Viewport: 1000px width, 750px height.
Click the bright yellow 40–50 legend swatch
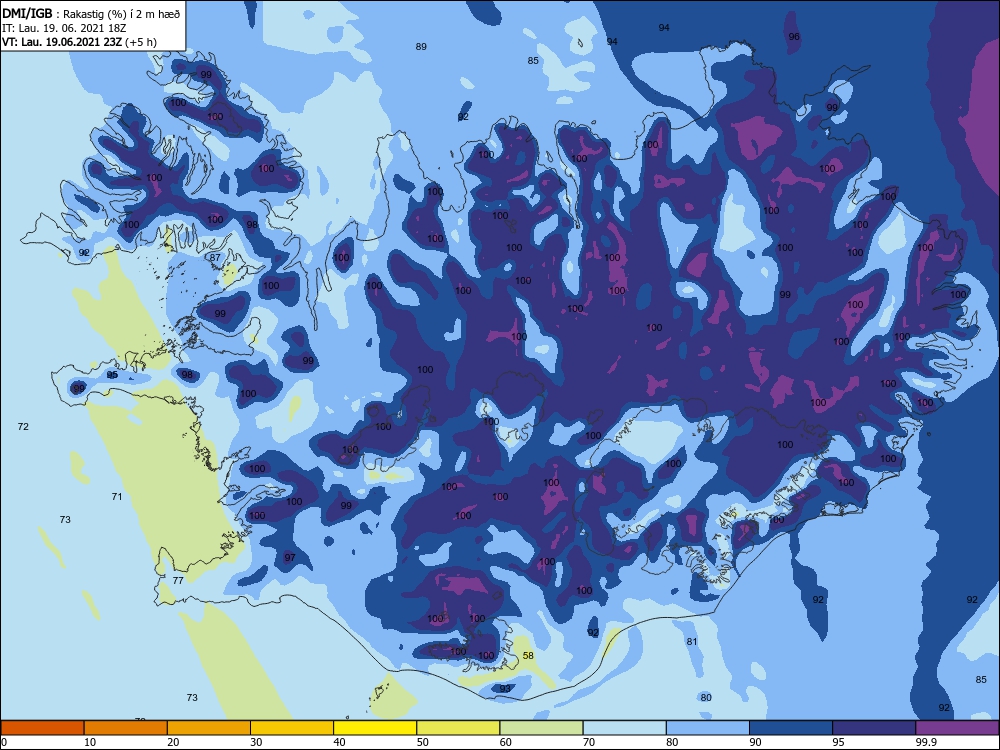pyautogui.click(x=375, y=728)
